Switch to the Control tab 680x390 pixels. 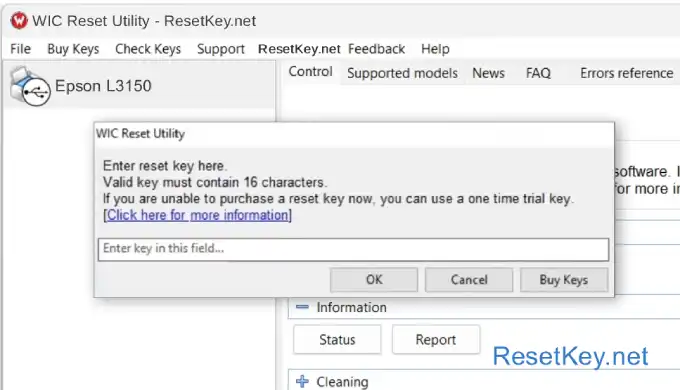311,72
